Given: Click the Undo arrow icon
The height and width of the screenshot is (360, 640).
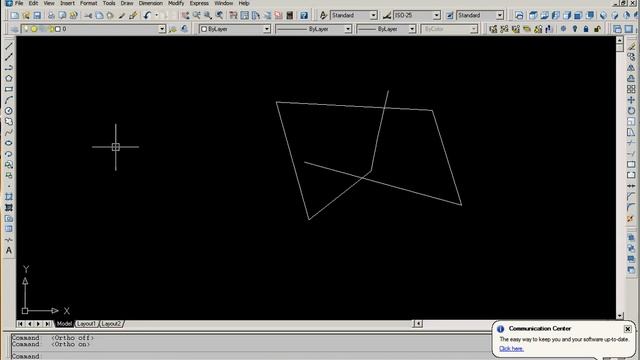Looking at the screenshot, I should click(147, 16).
